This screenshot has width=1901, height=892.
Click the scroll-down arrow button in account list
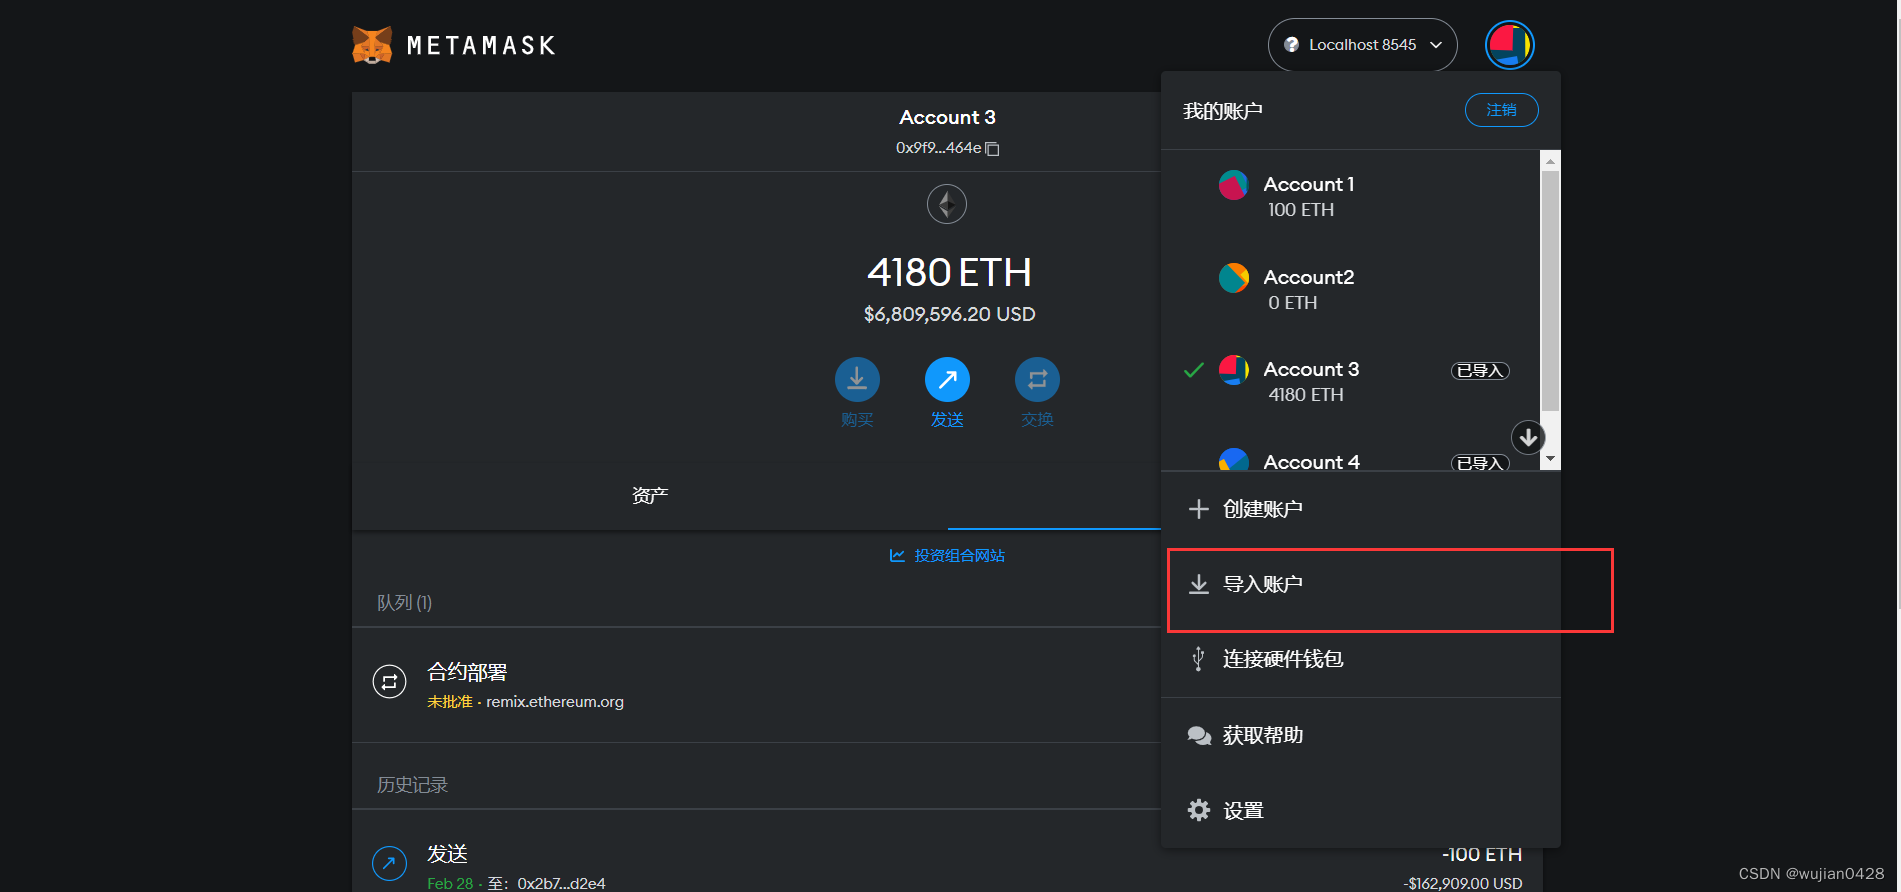click(x=1527, y=437)
